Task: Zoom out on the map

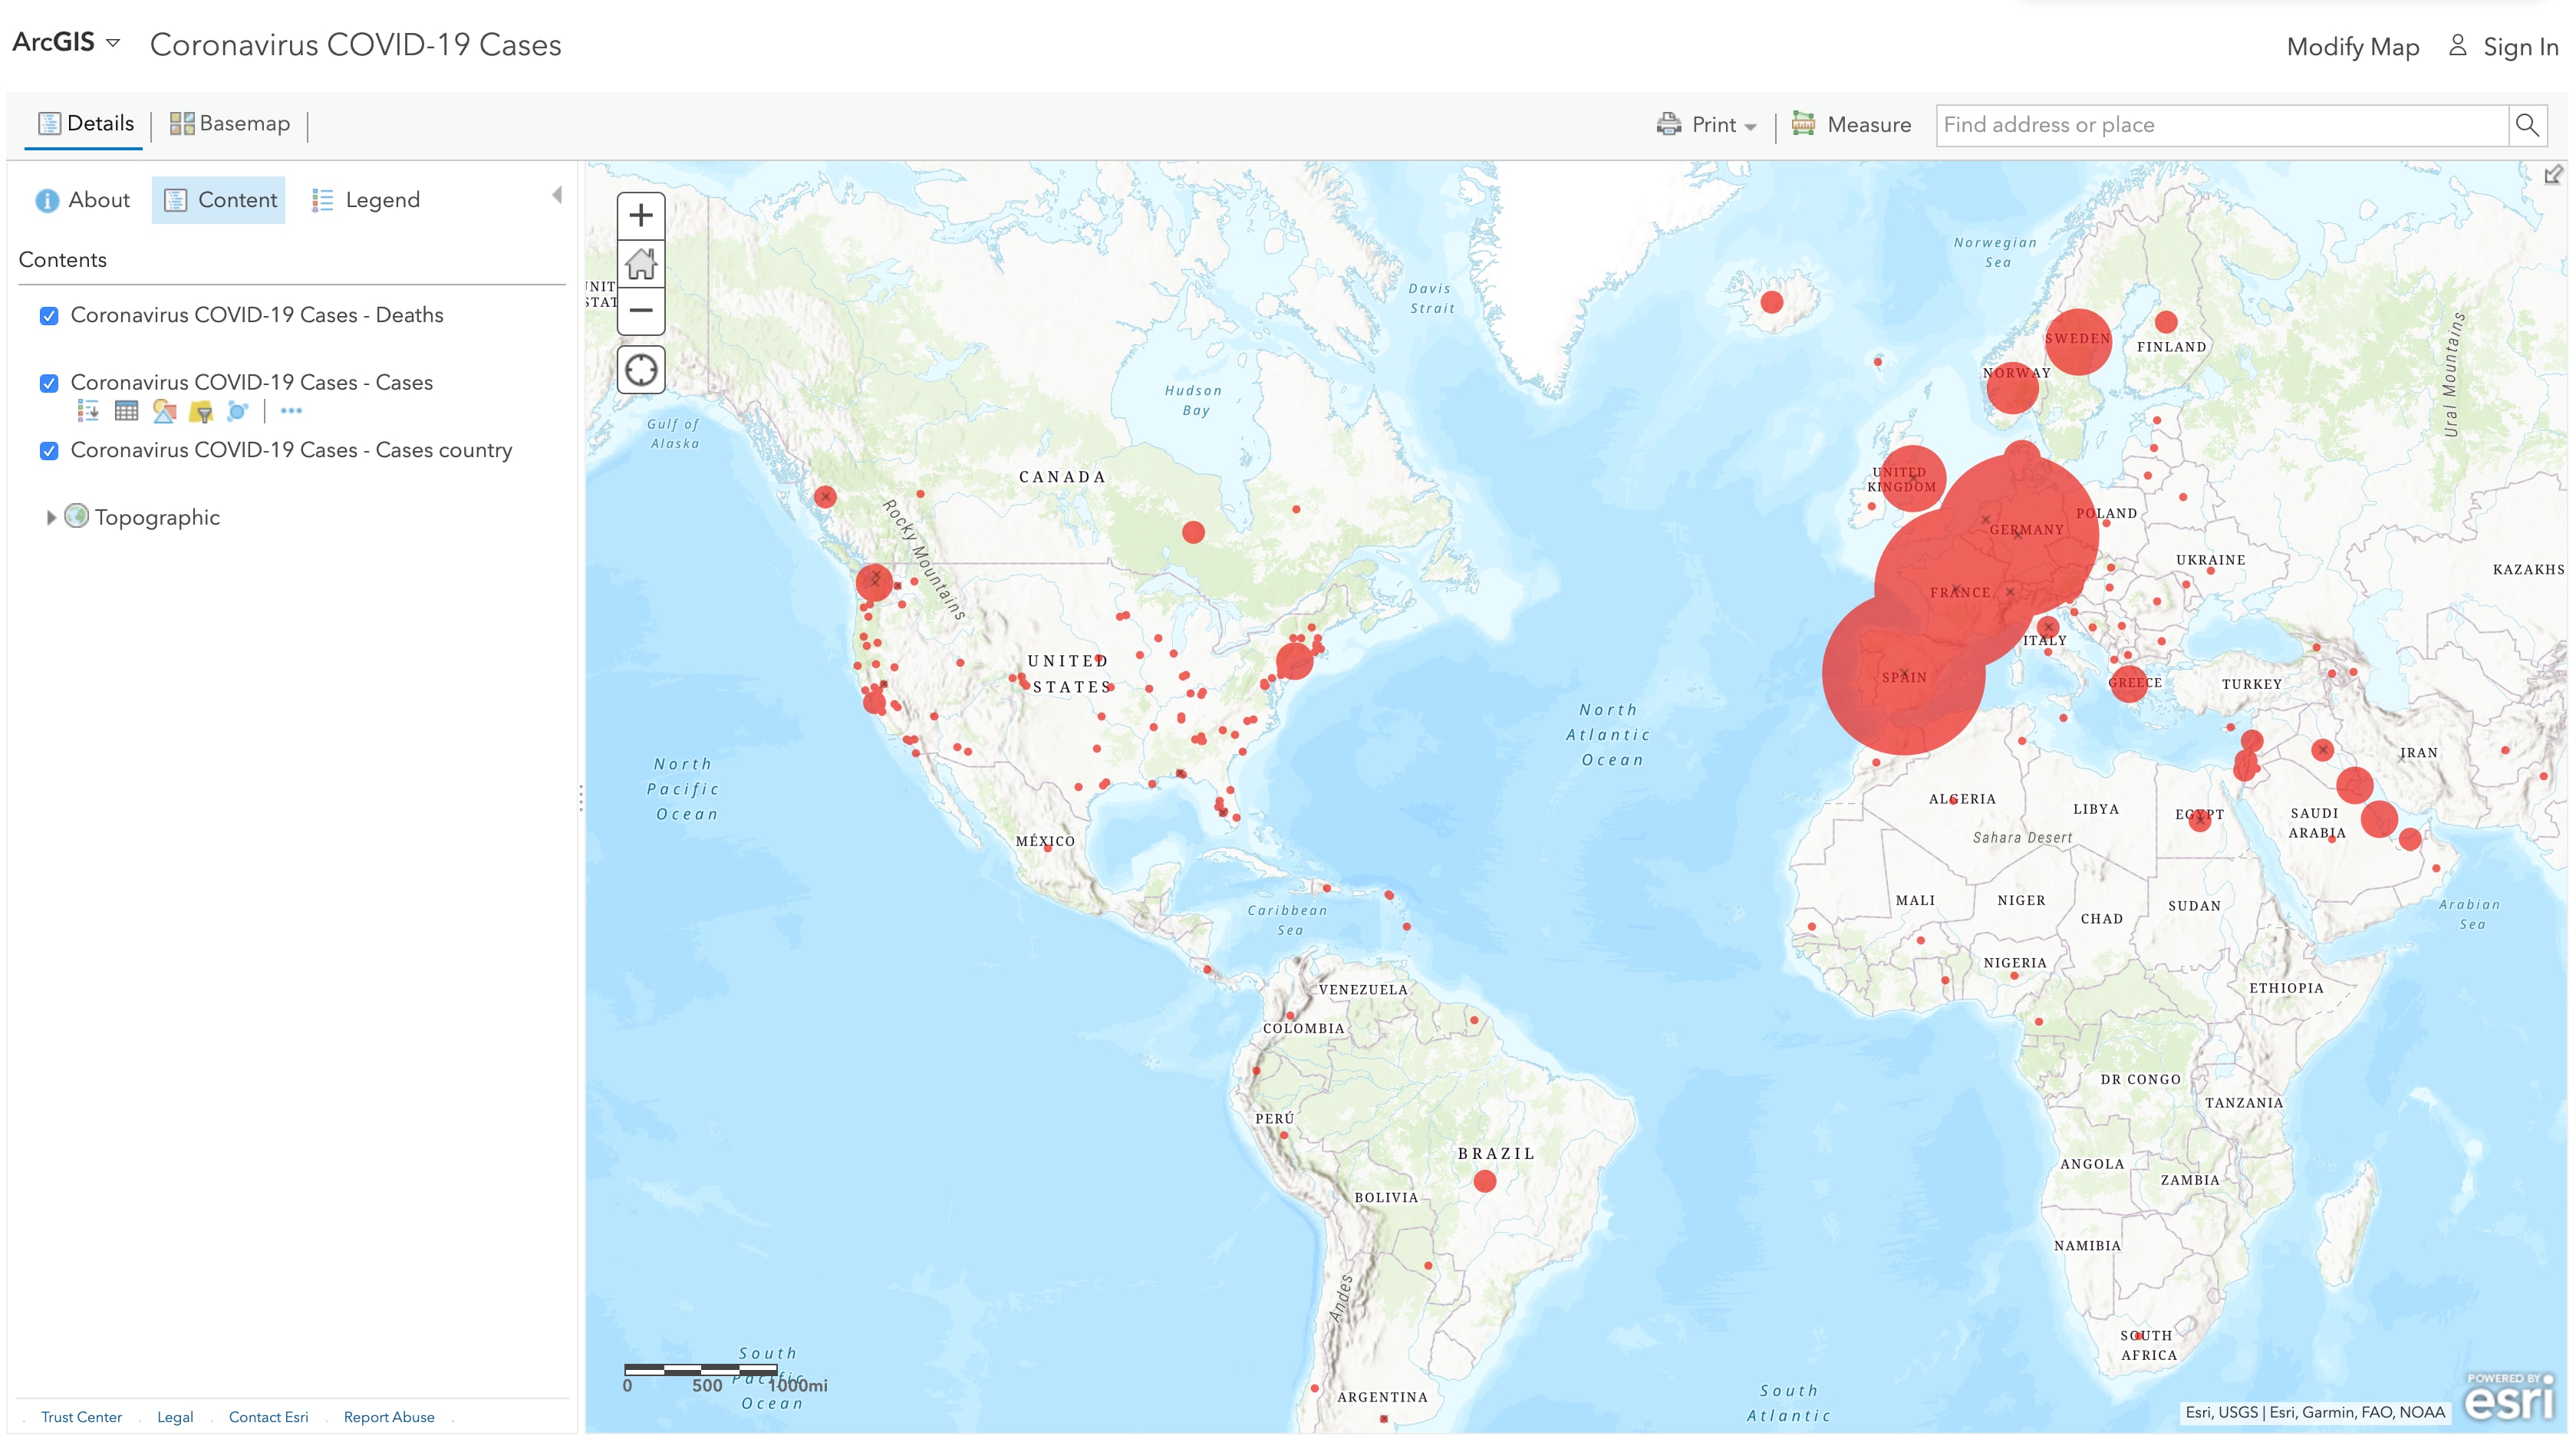Action: pos(641,311)
